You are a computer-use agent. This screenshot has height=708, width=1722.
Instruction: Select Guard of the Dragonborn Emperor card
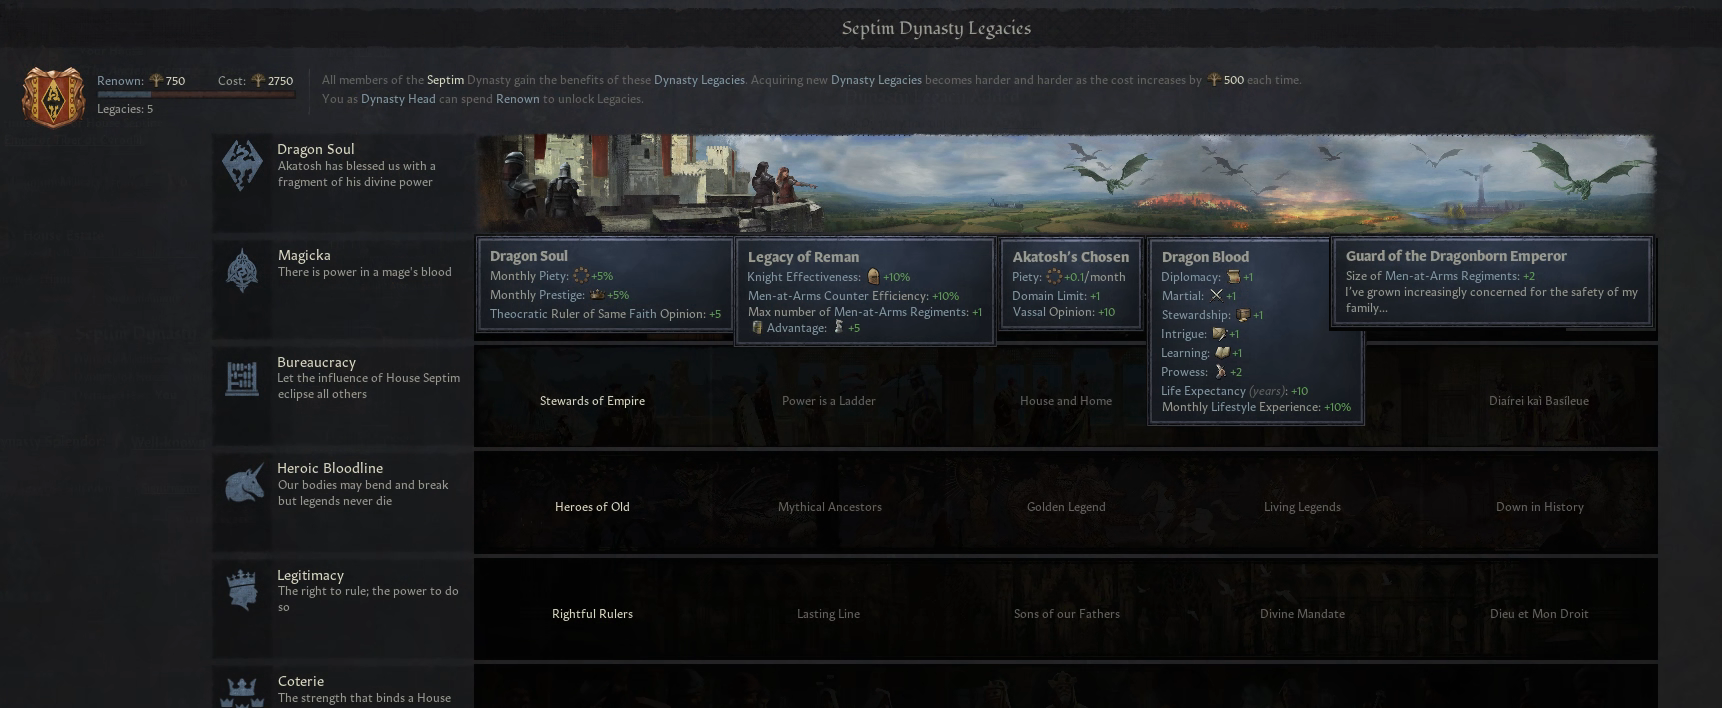1491,282
